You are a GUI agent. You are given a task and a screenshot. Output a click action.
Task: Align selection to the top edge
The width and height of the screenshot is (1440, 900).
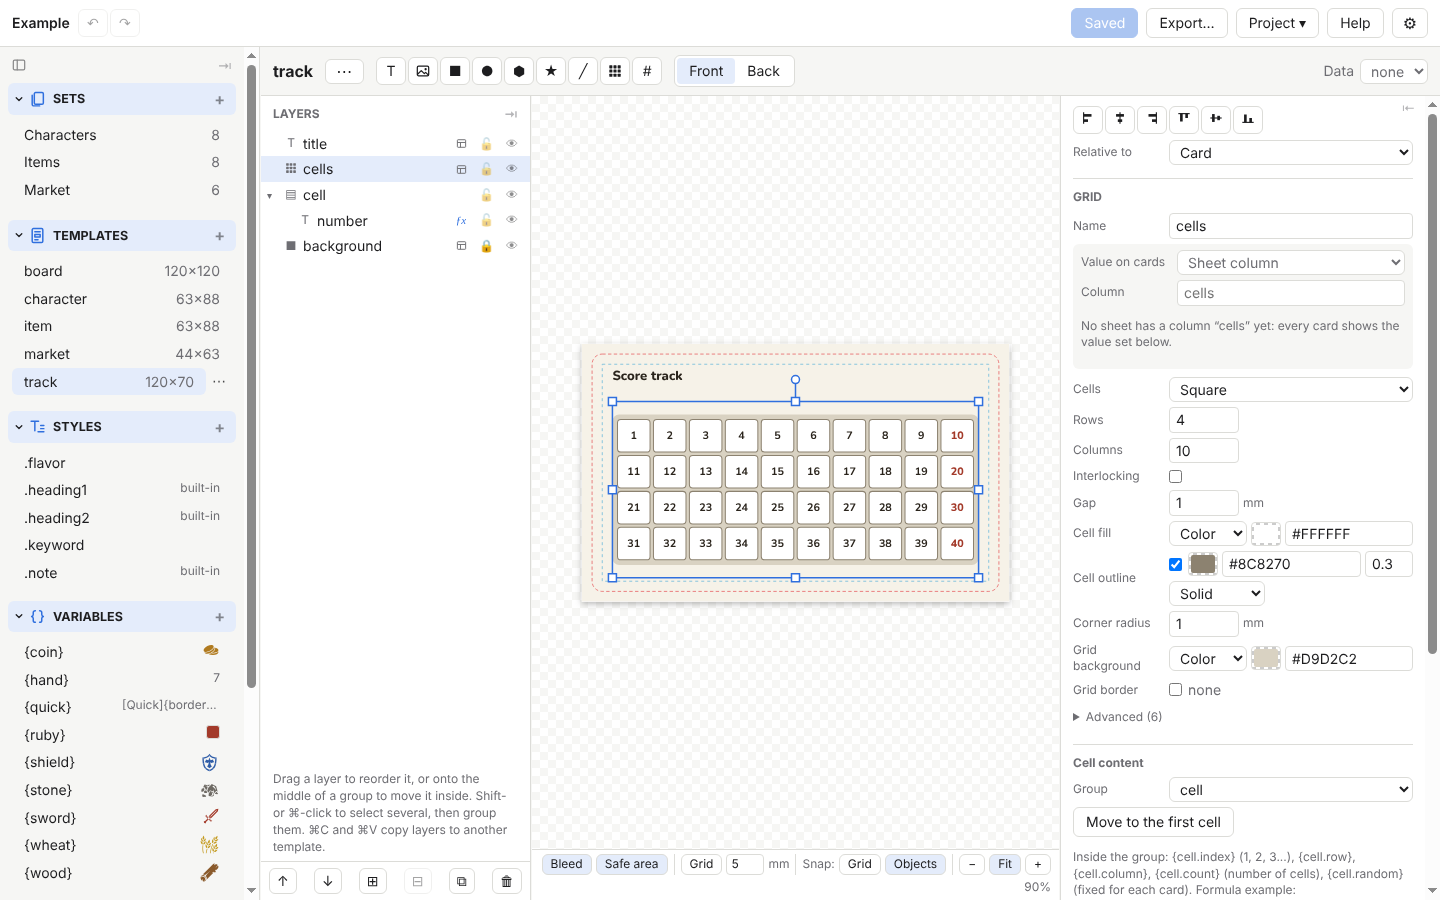tap(1184, 119)
